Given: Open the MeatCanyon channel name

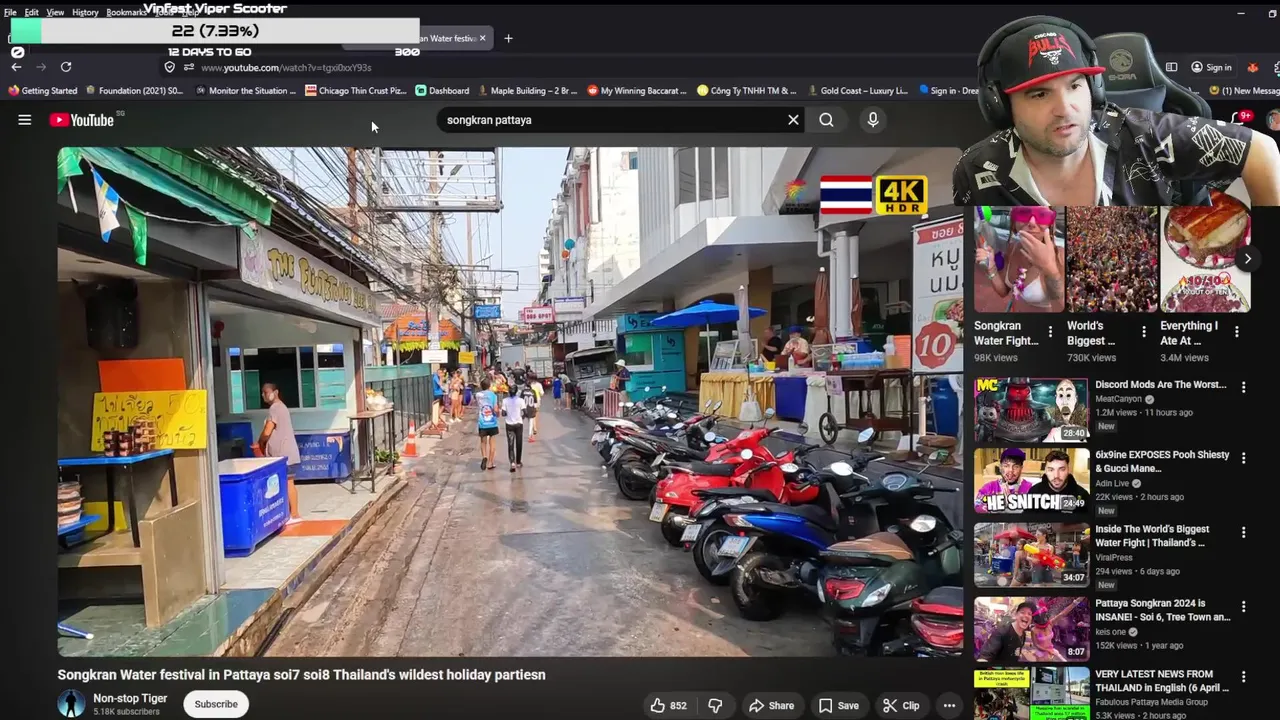Looking at the screenshot, I should (1118, 399).
